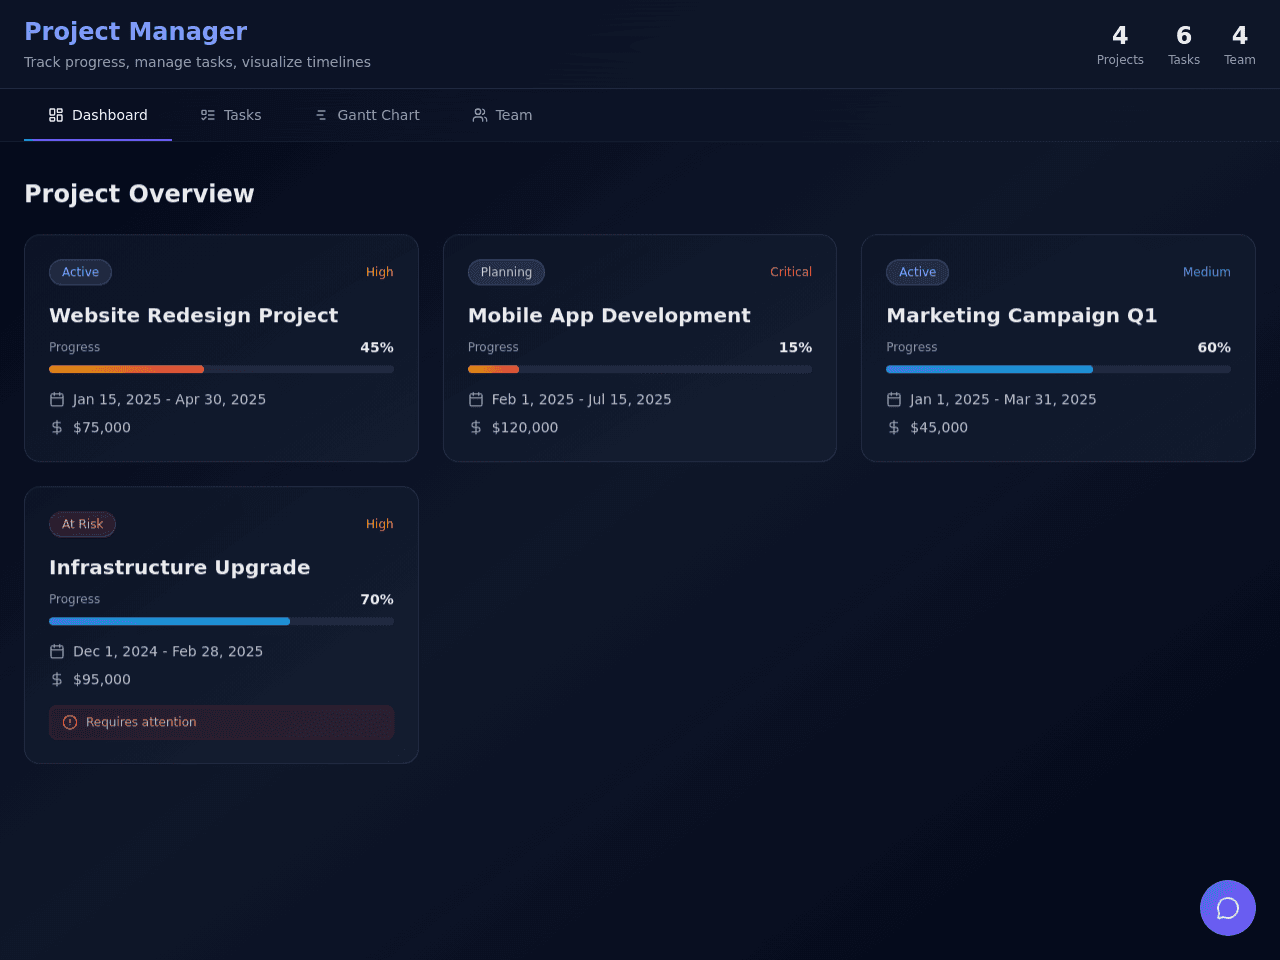Click dollar icon beside $75,000

[57, 427]
